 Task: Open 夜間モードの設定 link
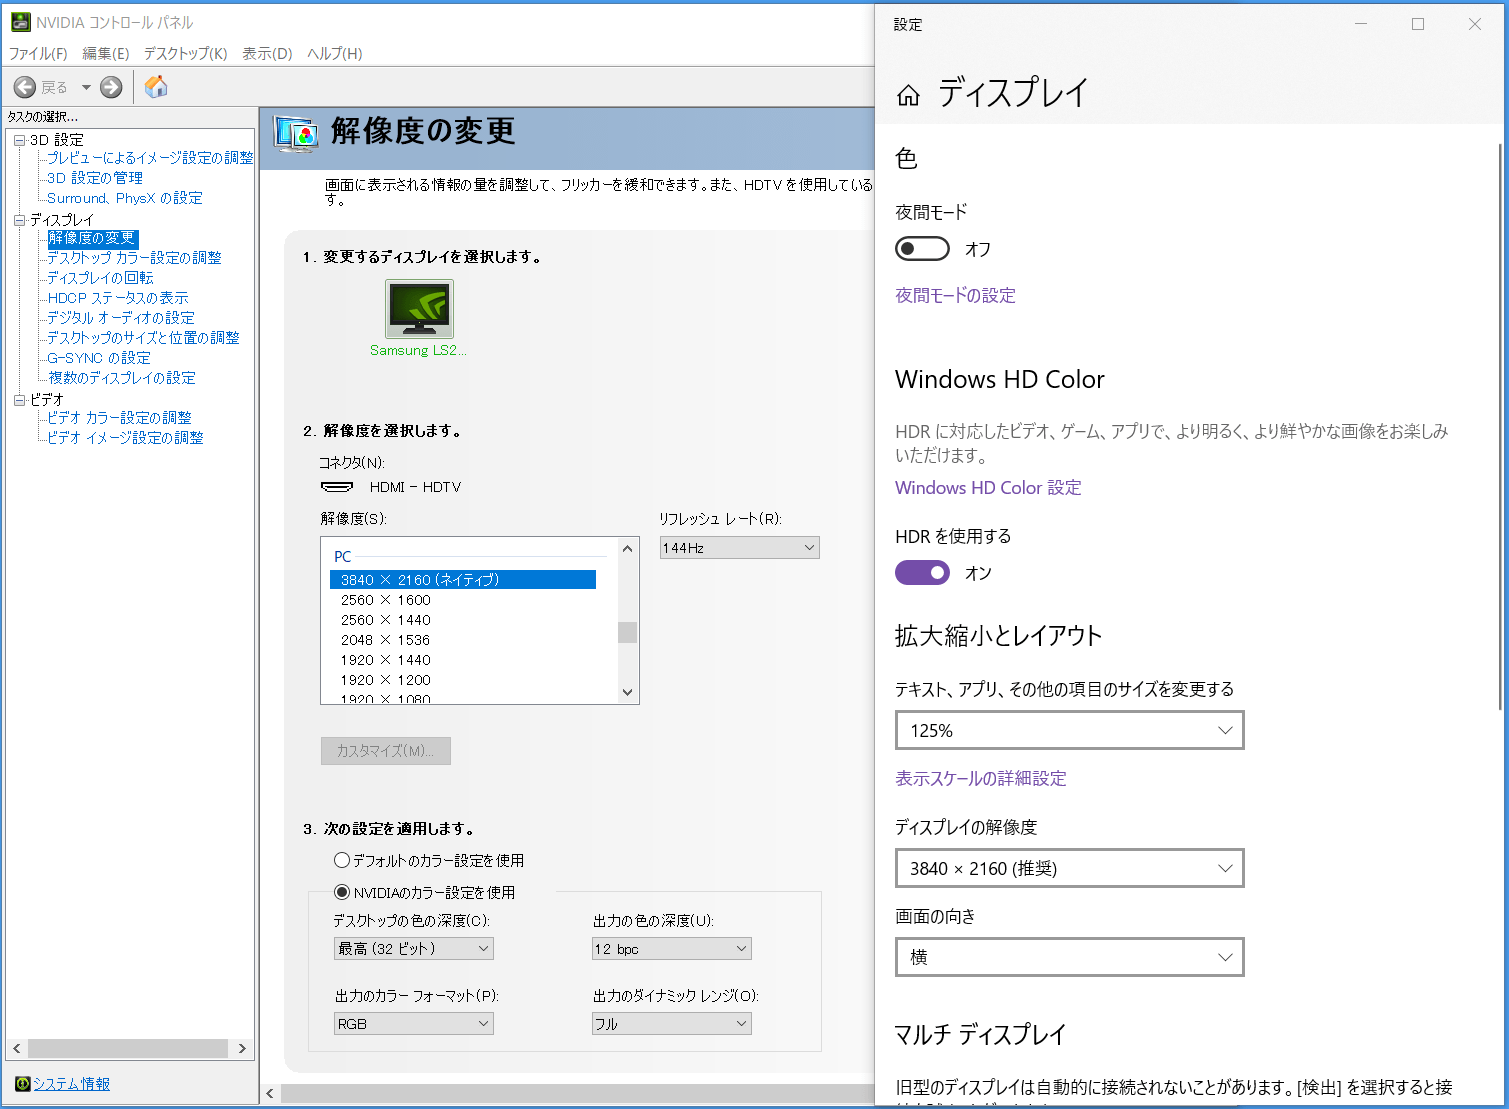click(955, 295)
